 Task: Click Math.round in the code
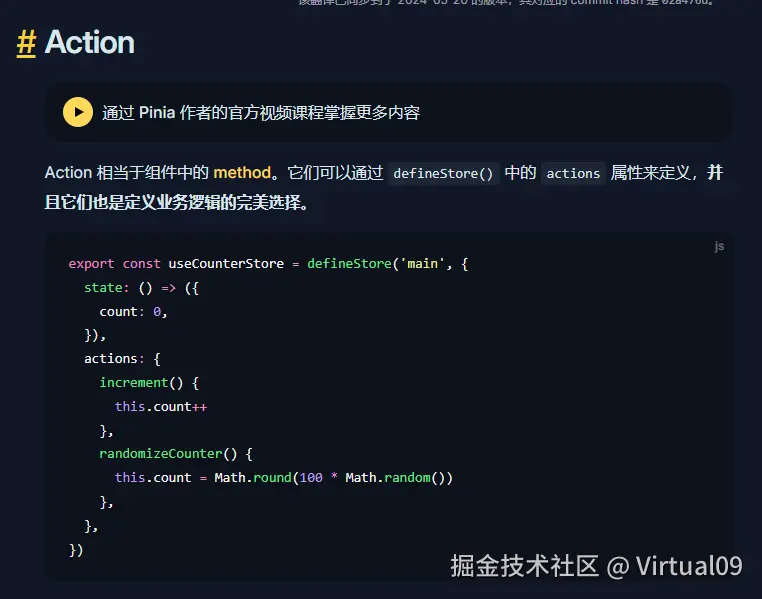[x=252, y=477]
